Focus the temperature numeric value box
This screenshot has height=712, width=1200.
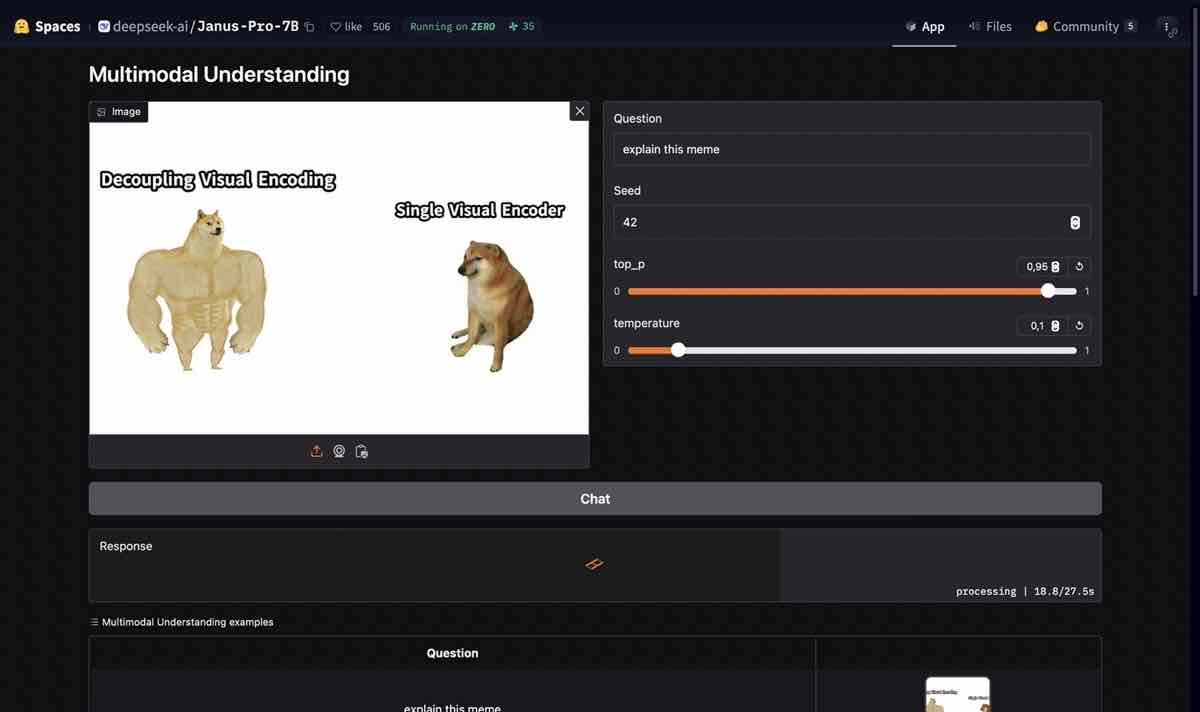pyautogui.click(x=1041, y=326)
